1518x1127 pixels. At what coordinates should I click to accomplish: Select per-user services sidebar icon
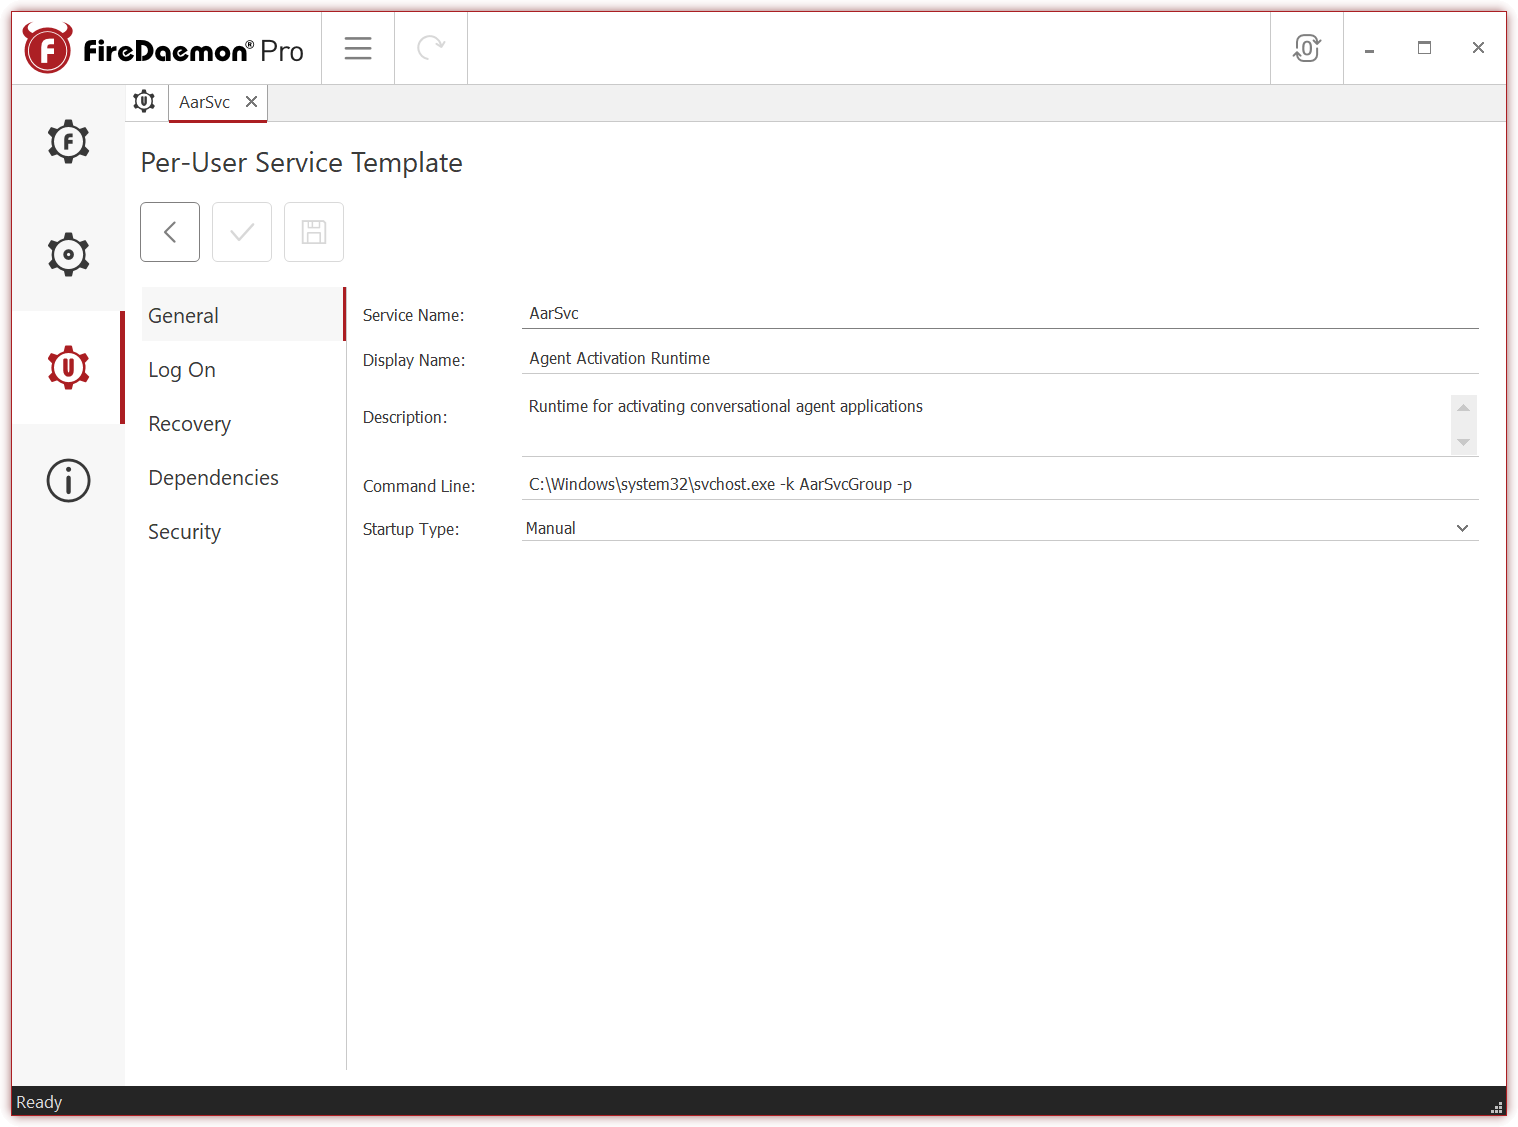pyautogui.click(x=68, y=367)
